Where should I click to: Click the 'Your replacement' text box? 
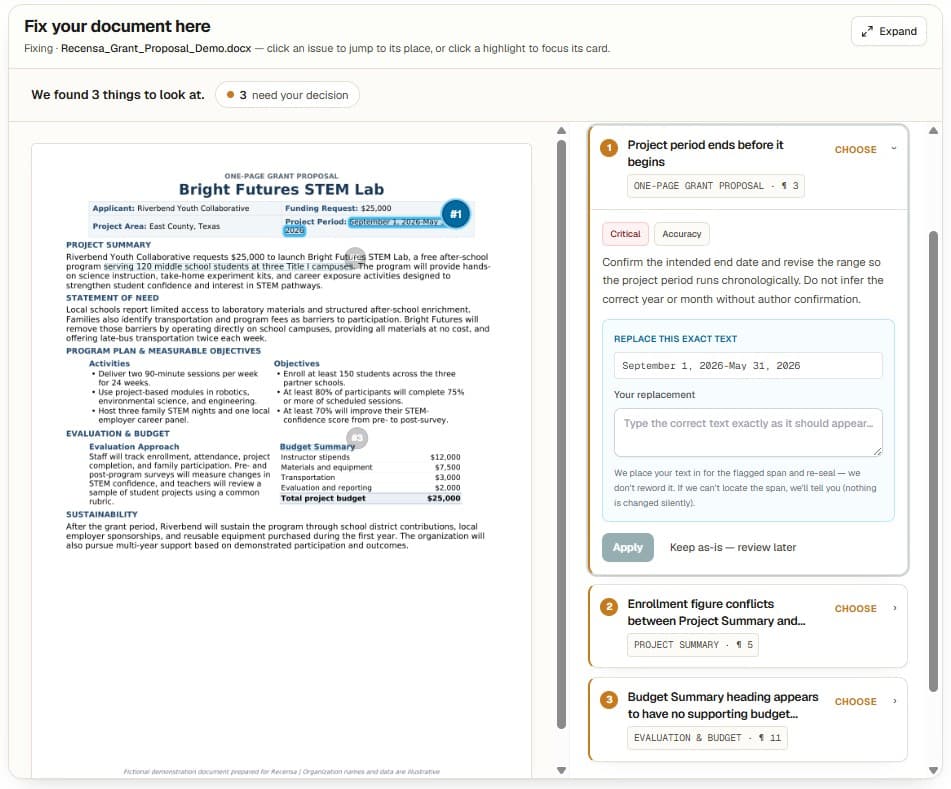(x=748, y=432)
